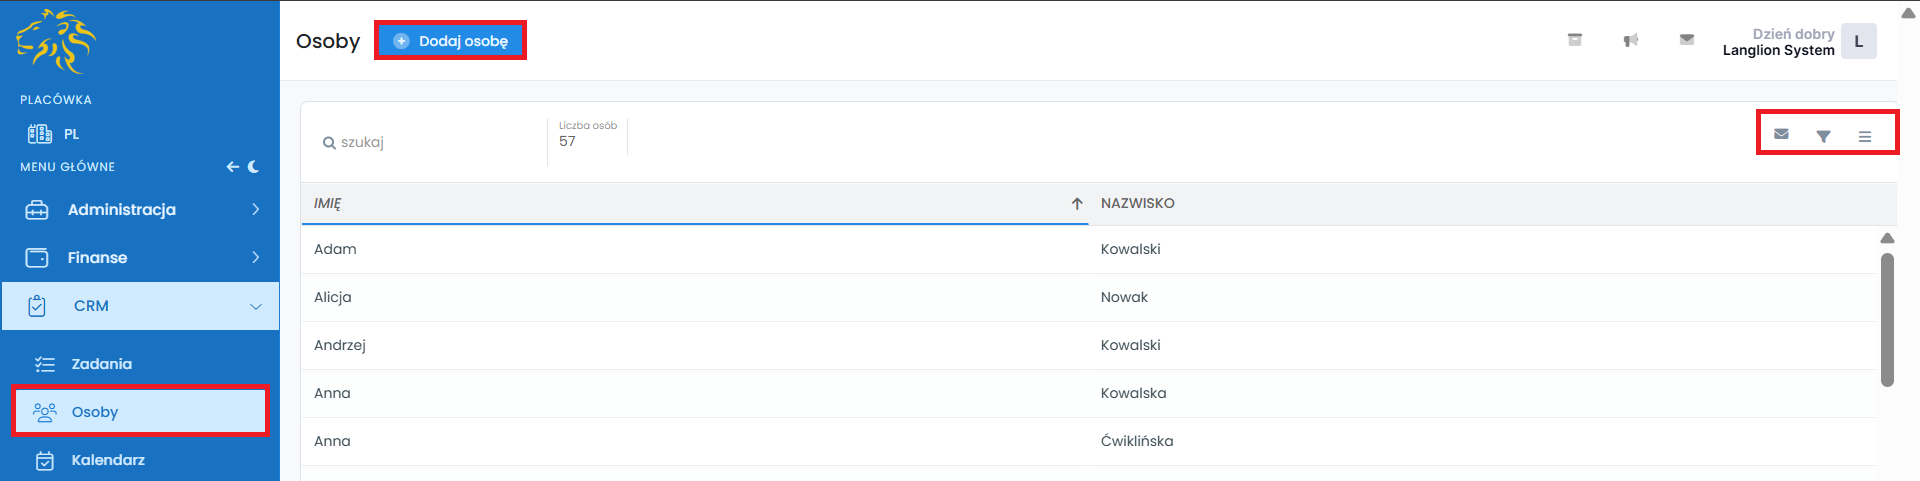The width and height of the screenshot is (1920, 481).
Task: Open the hamburger list options icon
Action: (1865, 136)
